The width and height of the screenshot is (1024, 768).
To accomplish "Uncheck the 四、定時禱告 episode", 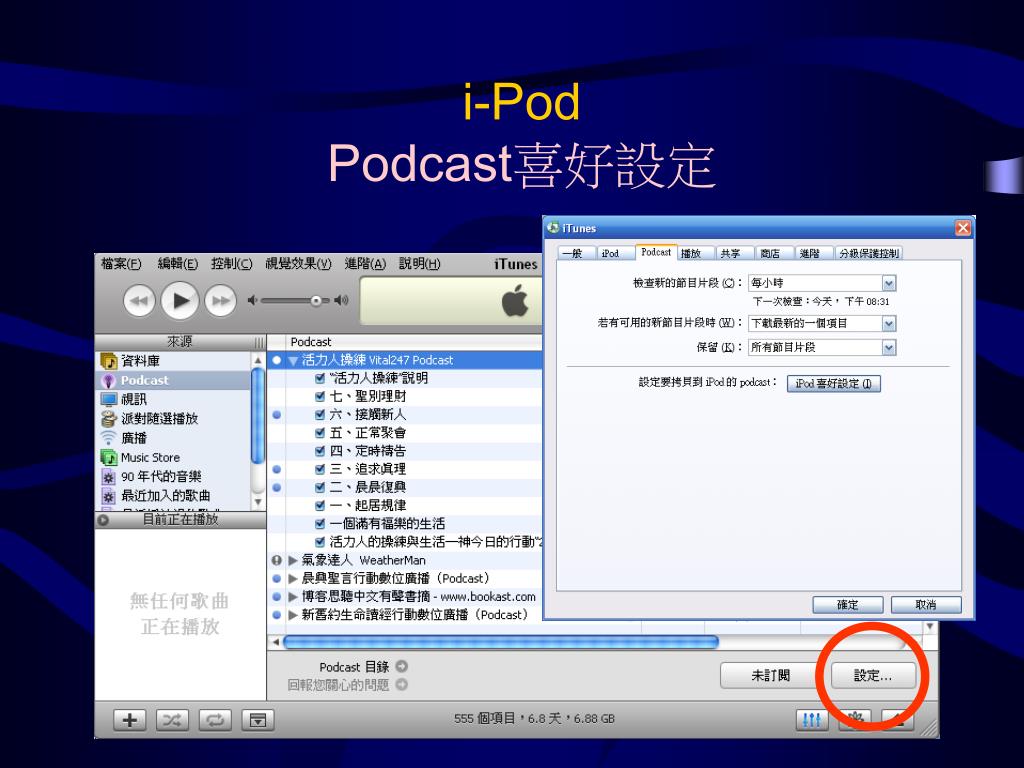I will click(x=320, y=451).
